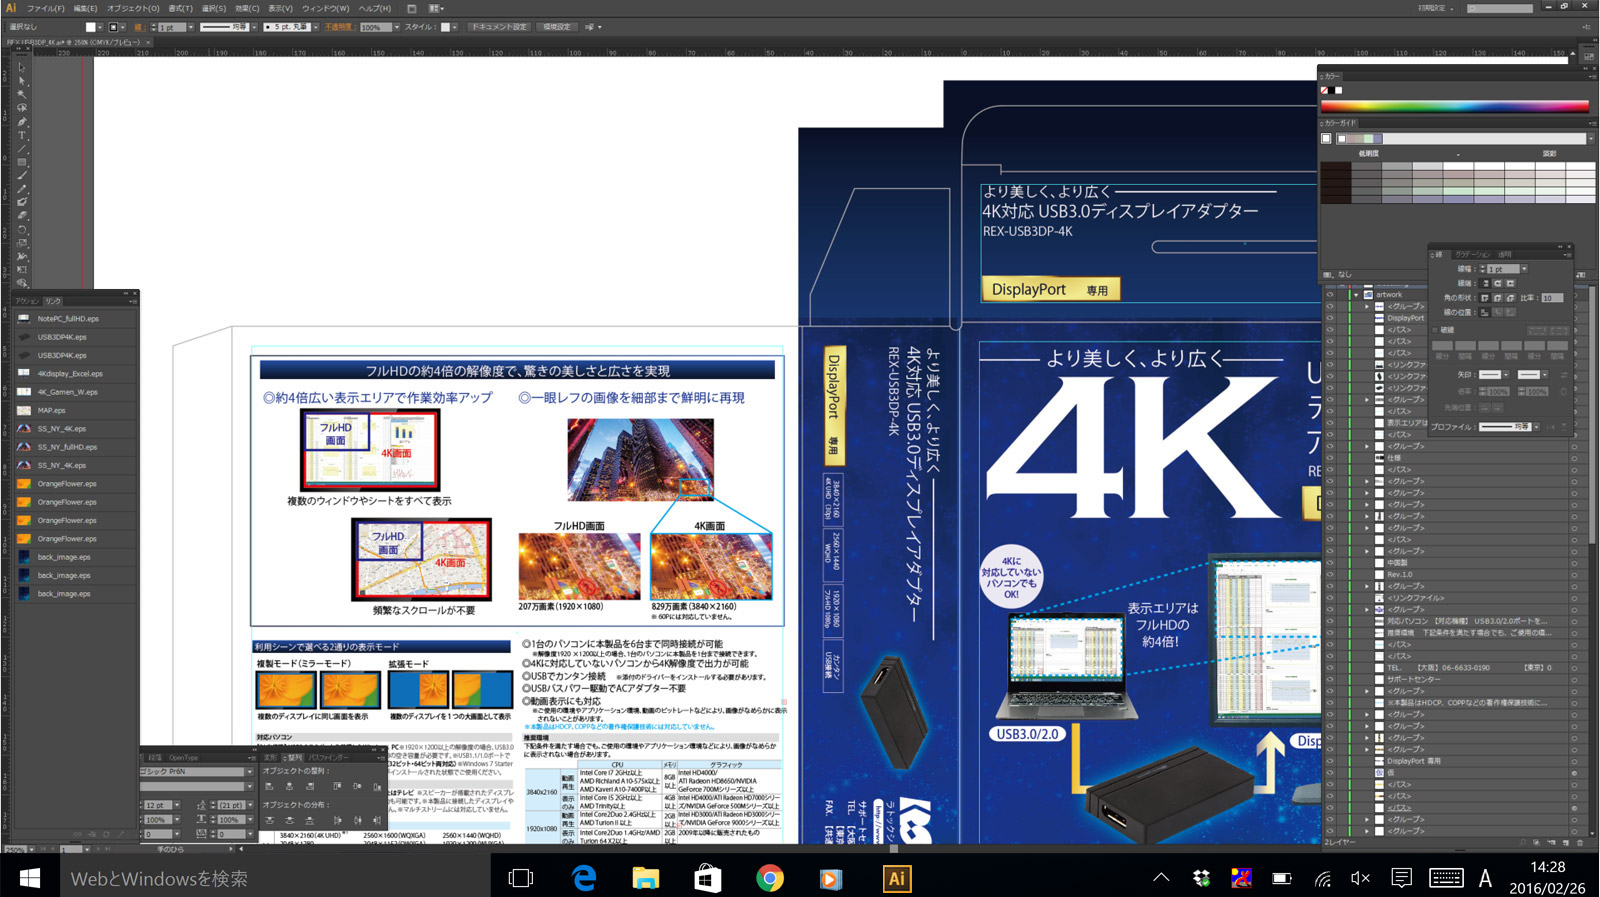Open the 効果(C) menu

(247, 8)
